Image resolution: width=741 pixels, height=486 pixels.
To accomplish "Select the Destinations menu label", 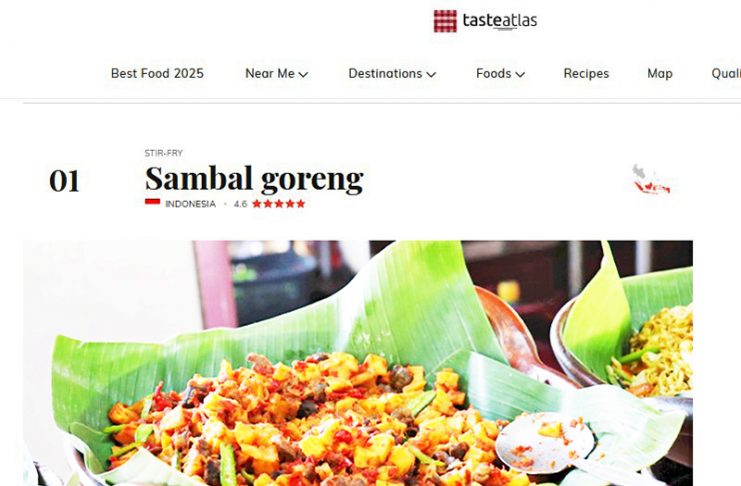I will (x=385, y=74).
